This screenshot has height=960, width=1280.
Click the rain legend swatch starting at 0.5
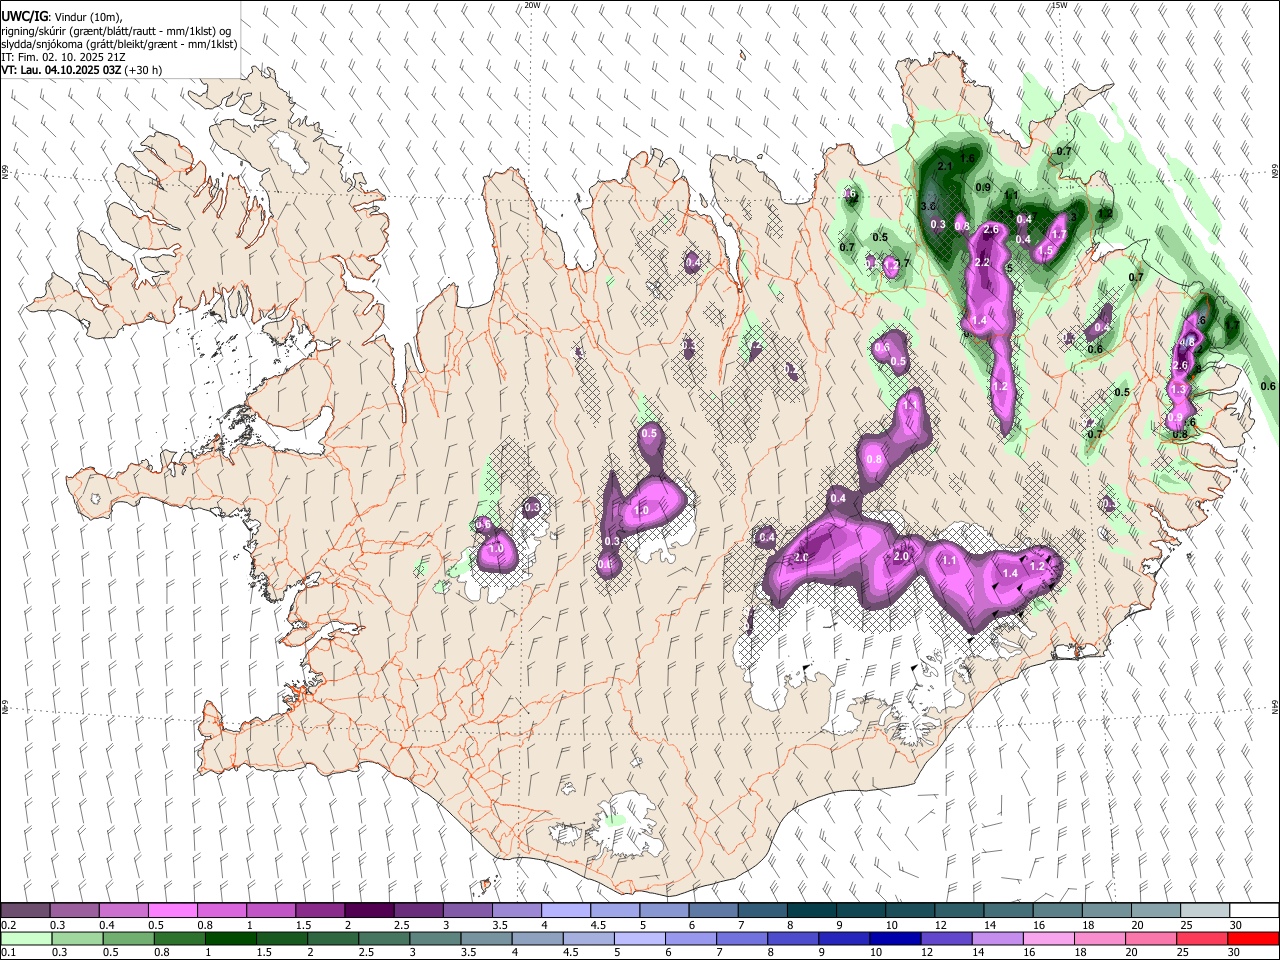click(128, 938)
